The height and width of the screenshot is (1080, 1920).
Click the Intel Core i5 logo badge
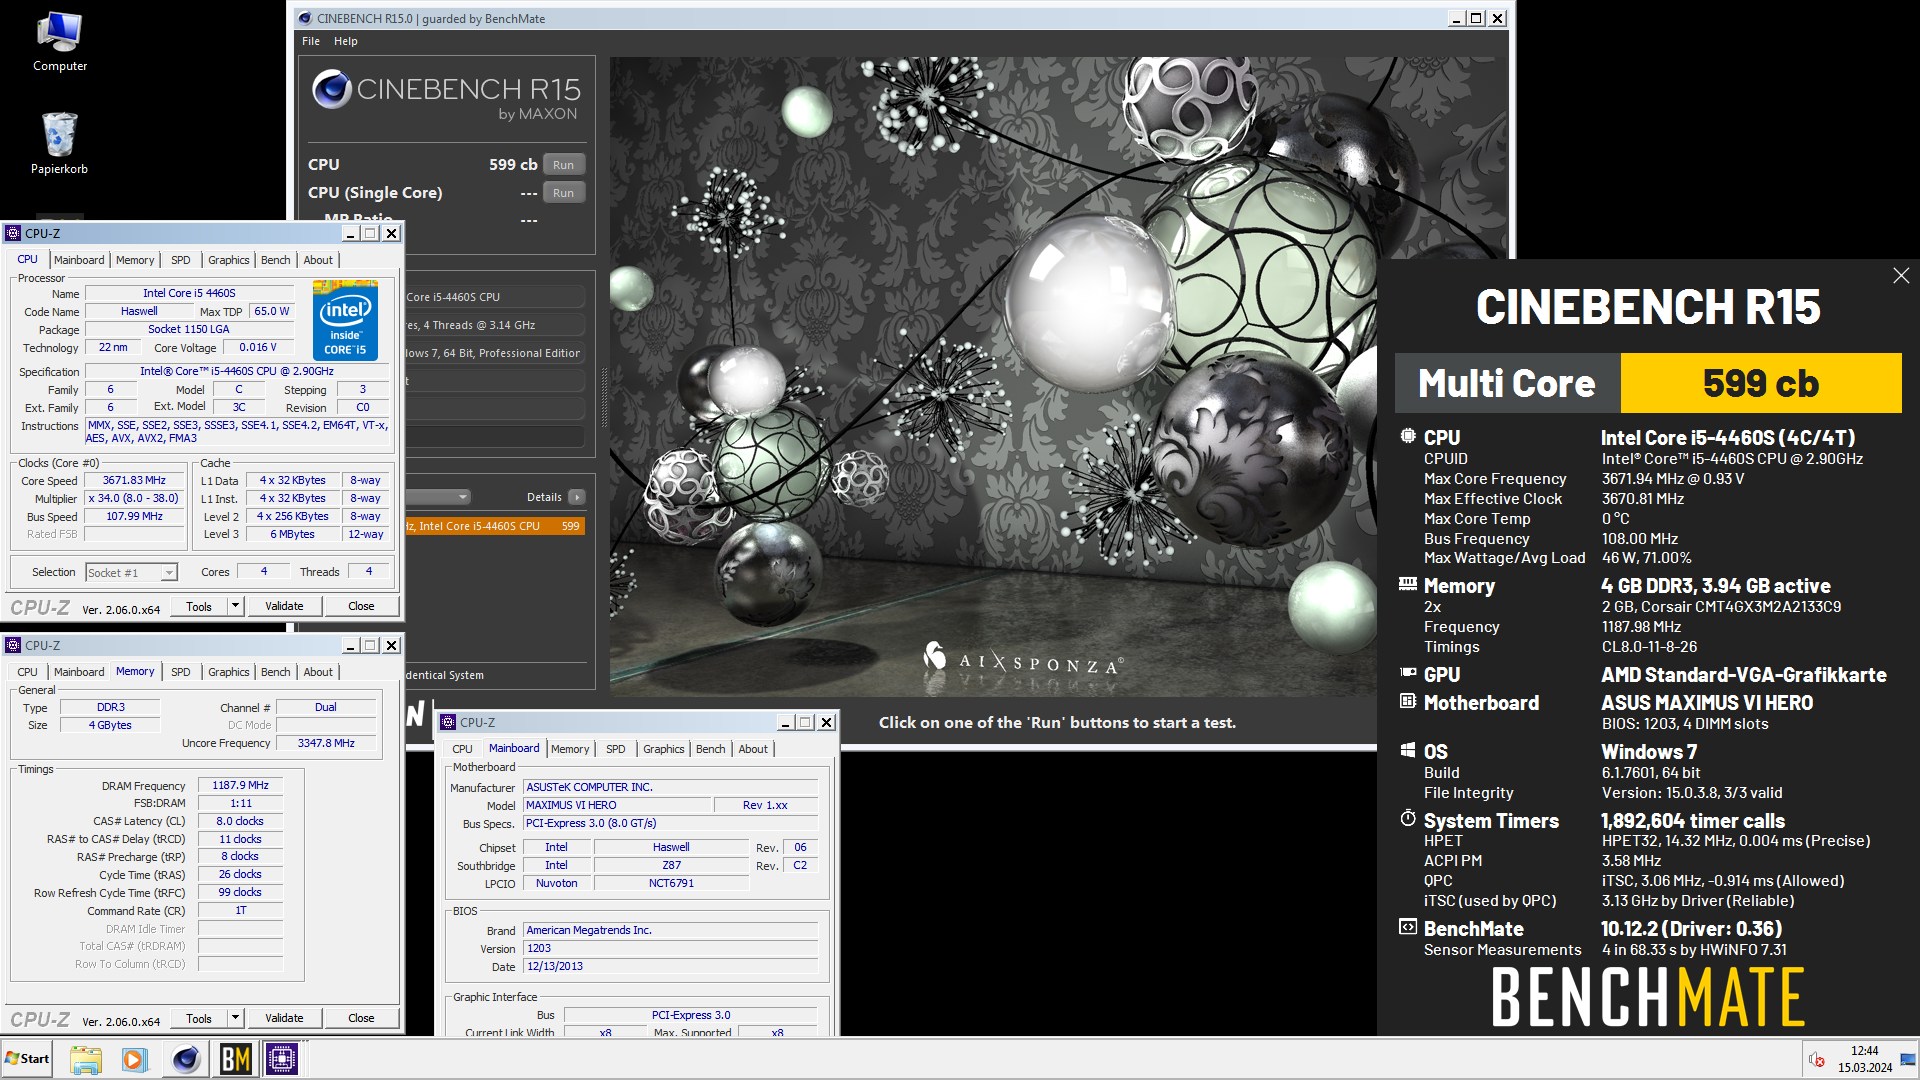coord(345,320)
